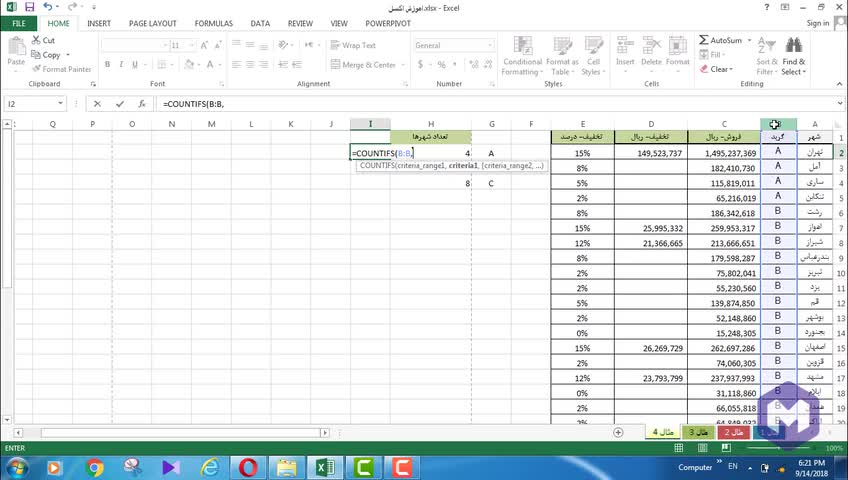The image size is (848, 480).
Task: Expand the AutoSum dropdown arrow
Action: point(750,40)
